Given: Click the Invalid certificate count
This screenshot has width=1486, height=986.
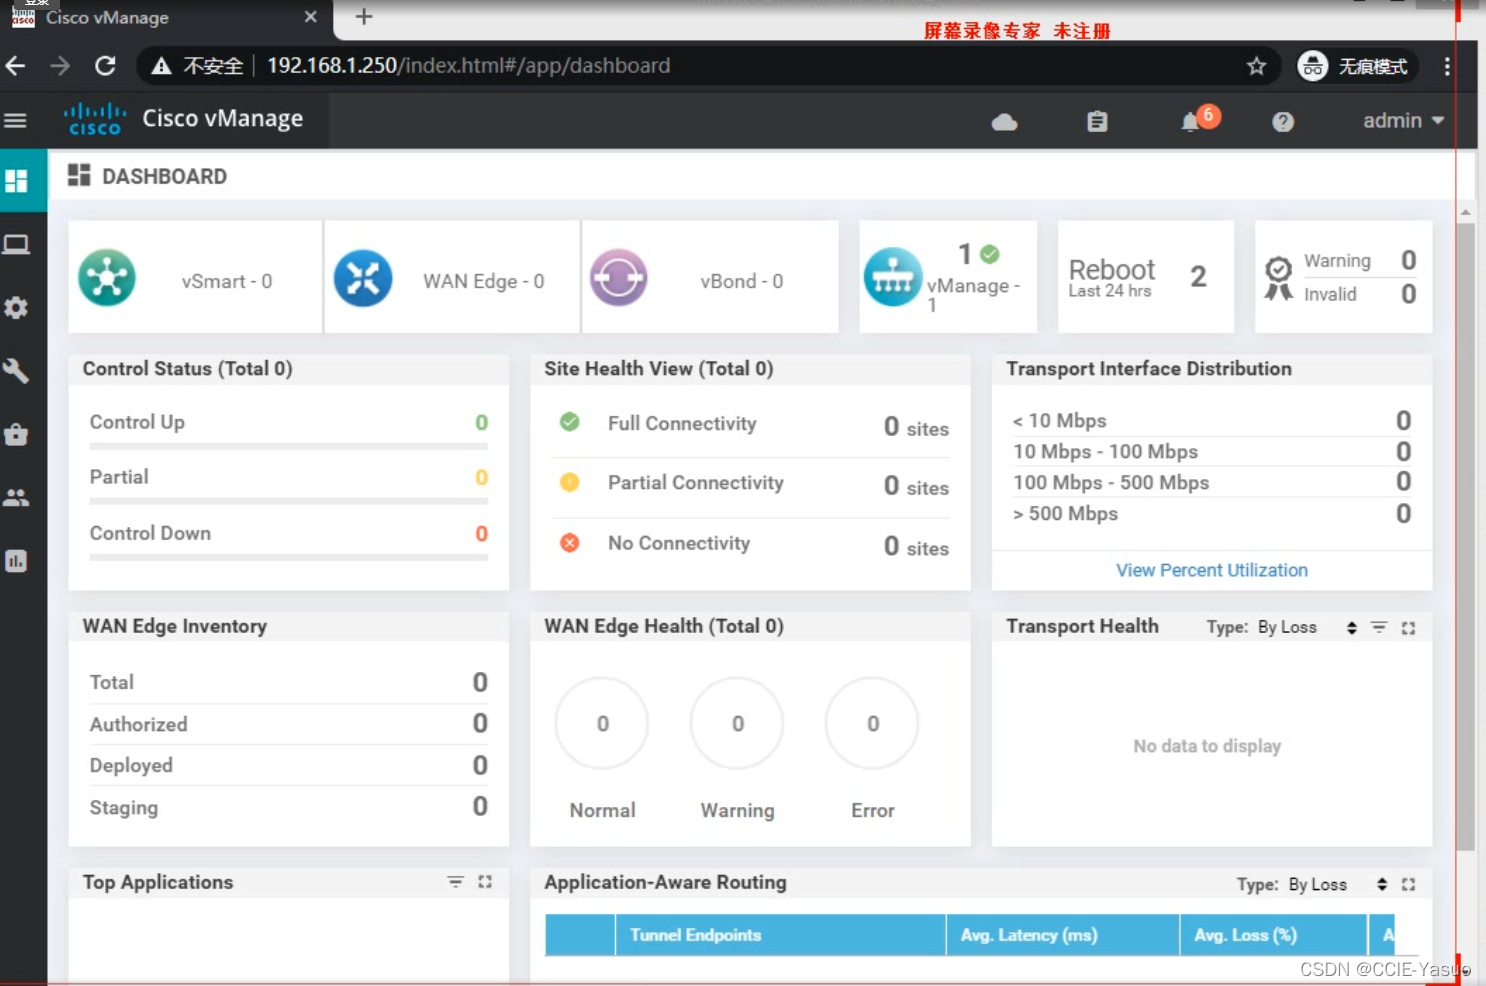Looking at the screenshot, I should pyautogui.click(x=1408, y=294).
